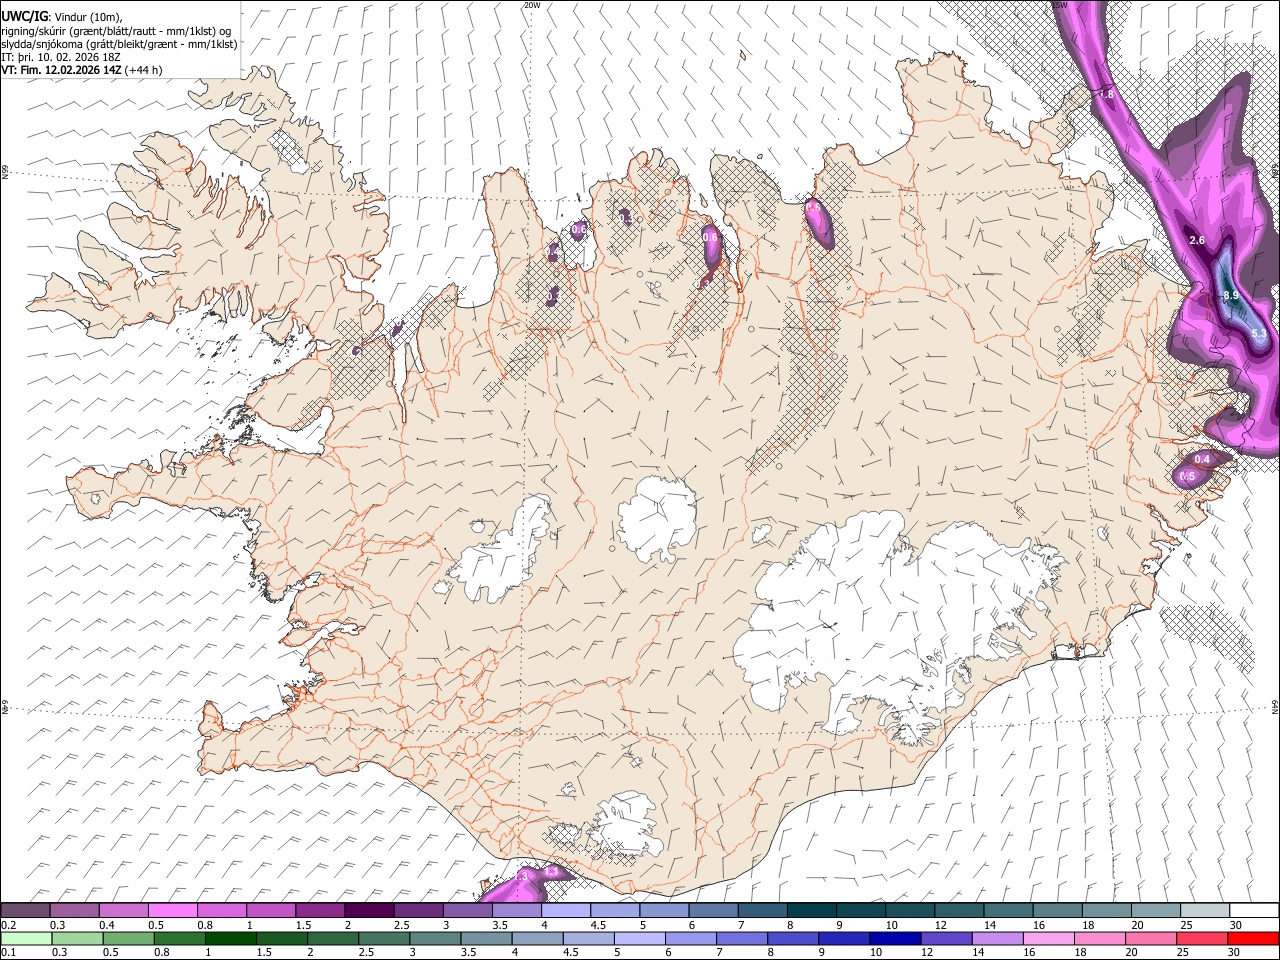Click the 0.2–0.3 dusky purple snow scale swatch
Viewport: 1280px width, 960px height.
pyautogui.click(x=26, y=911)
